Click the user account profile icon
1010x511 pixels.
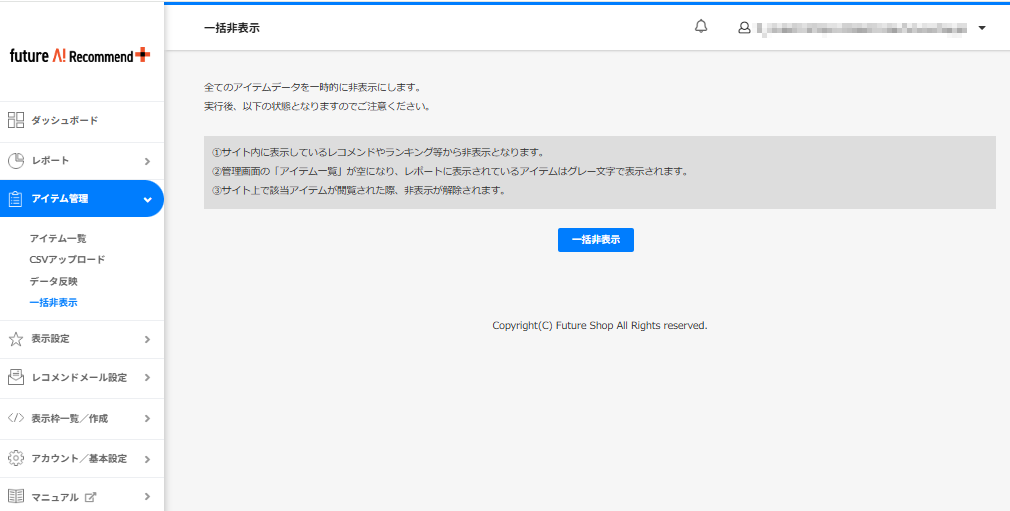744,28
